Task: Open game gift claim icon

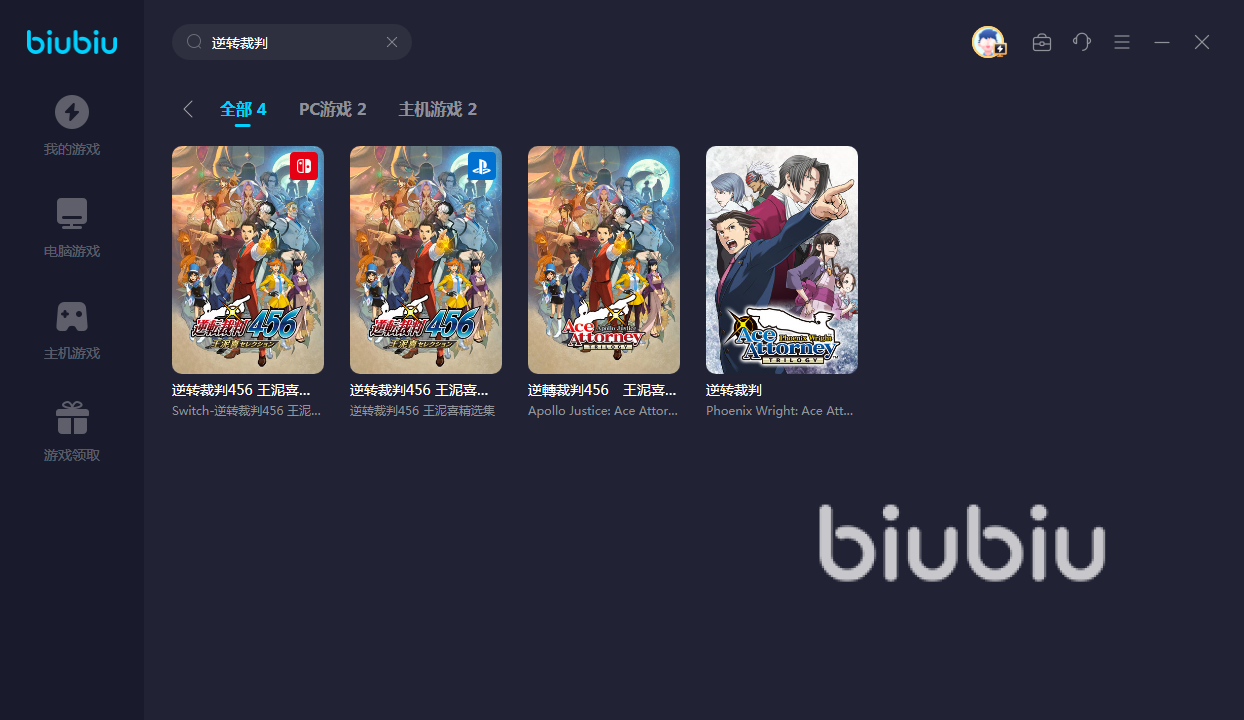Action: click(71, 418)
